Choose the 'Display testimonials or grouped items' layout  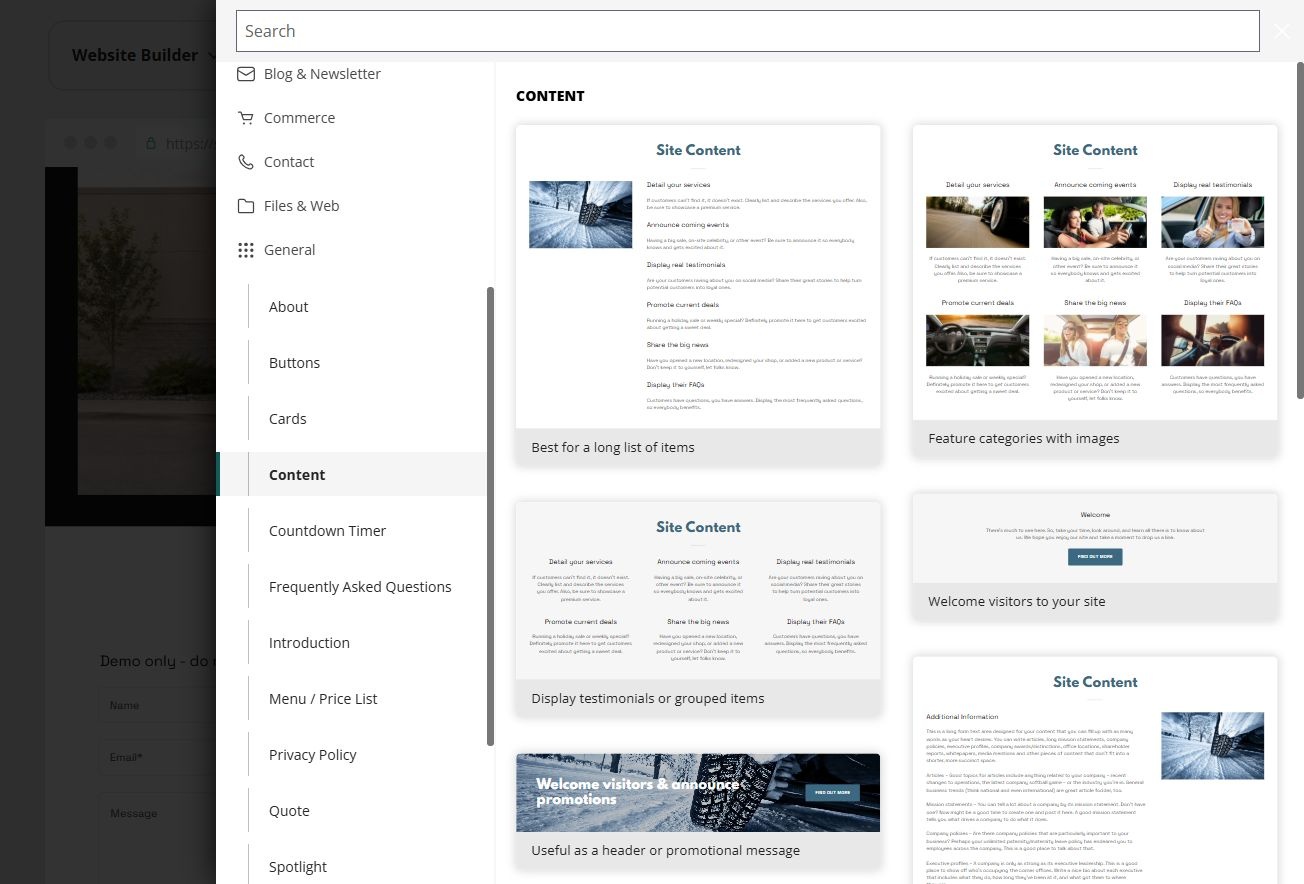point(698,609)
